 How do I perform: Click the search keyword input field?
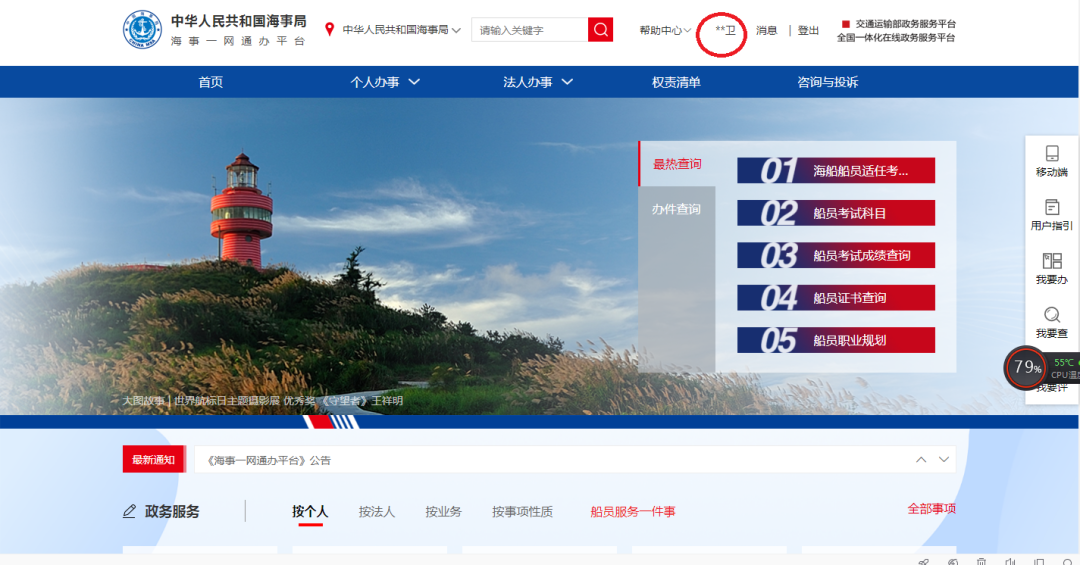click(x=529, y=30)
